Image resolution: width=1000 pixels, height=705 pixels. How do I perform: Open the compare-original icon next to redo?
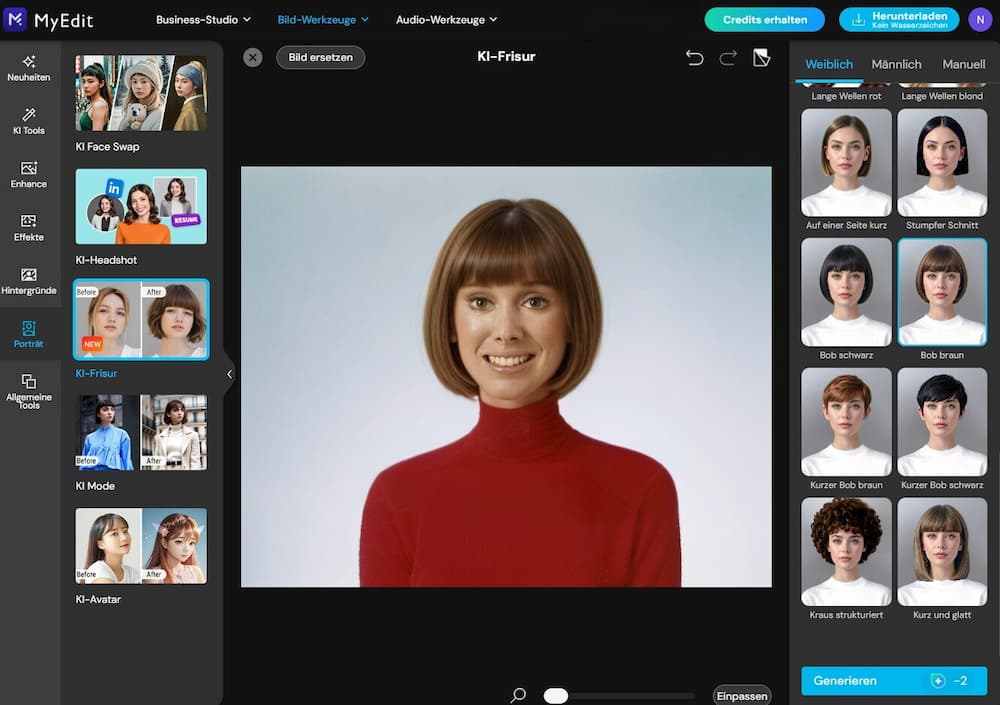[762, 58]
